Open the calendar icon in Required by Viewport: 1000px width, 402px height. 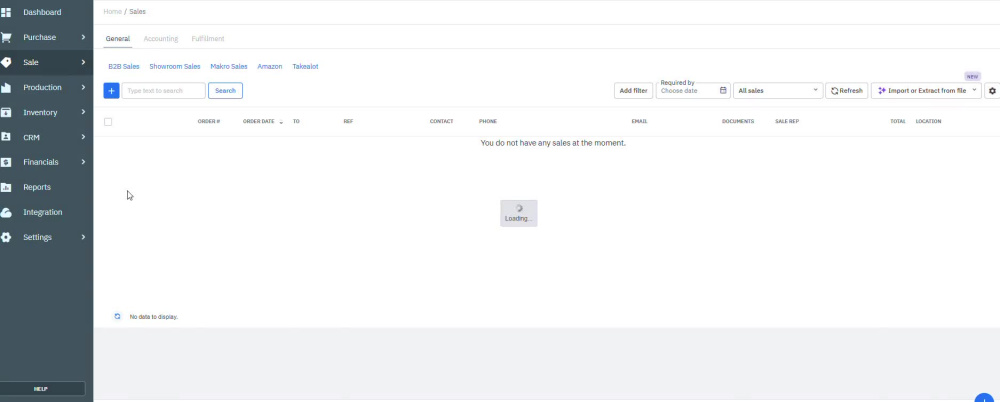click(723, 91)
